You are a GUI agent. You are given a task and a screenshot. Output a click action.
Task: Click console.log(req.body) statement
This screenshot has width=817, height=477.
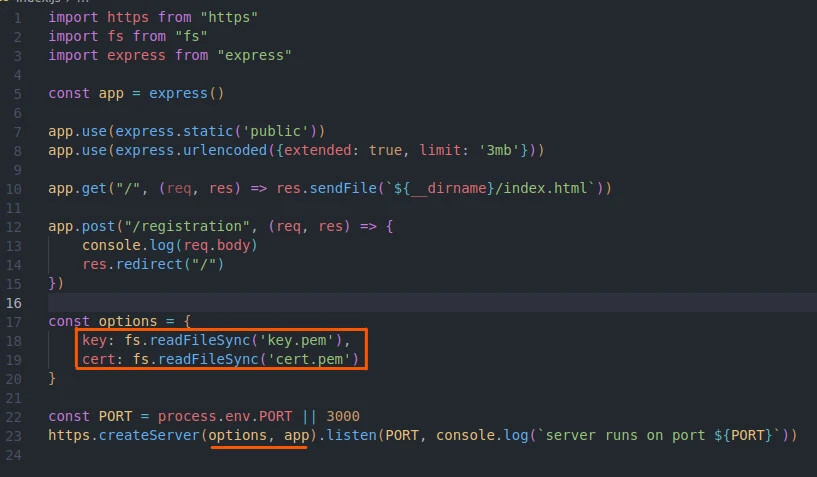click(x=170, y=245)
